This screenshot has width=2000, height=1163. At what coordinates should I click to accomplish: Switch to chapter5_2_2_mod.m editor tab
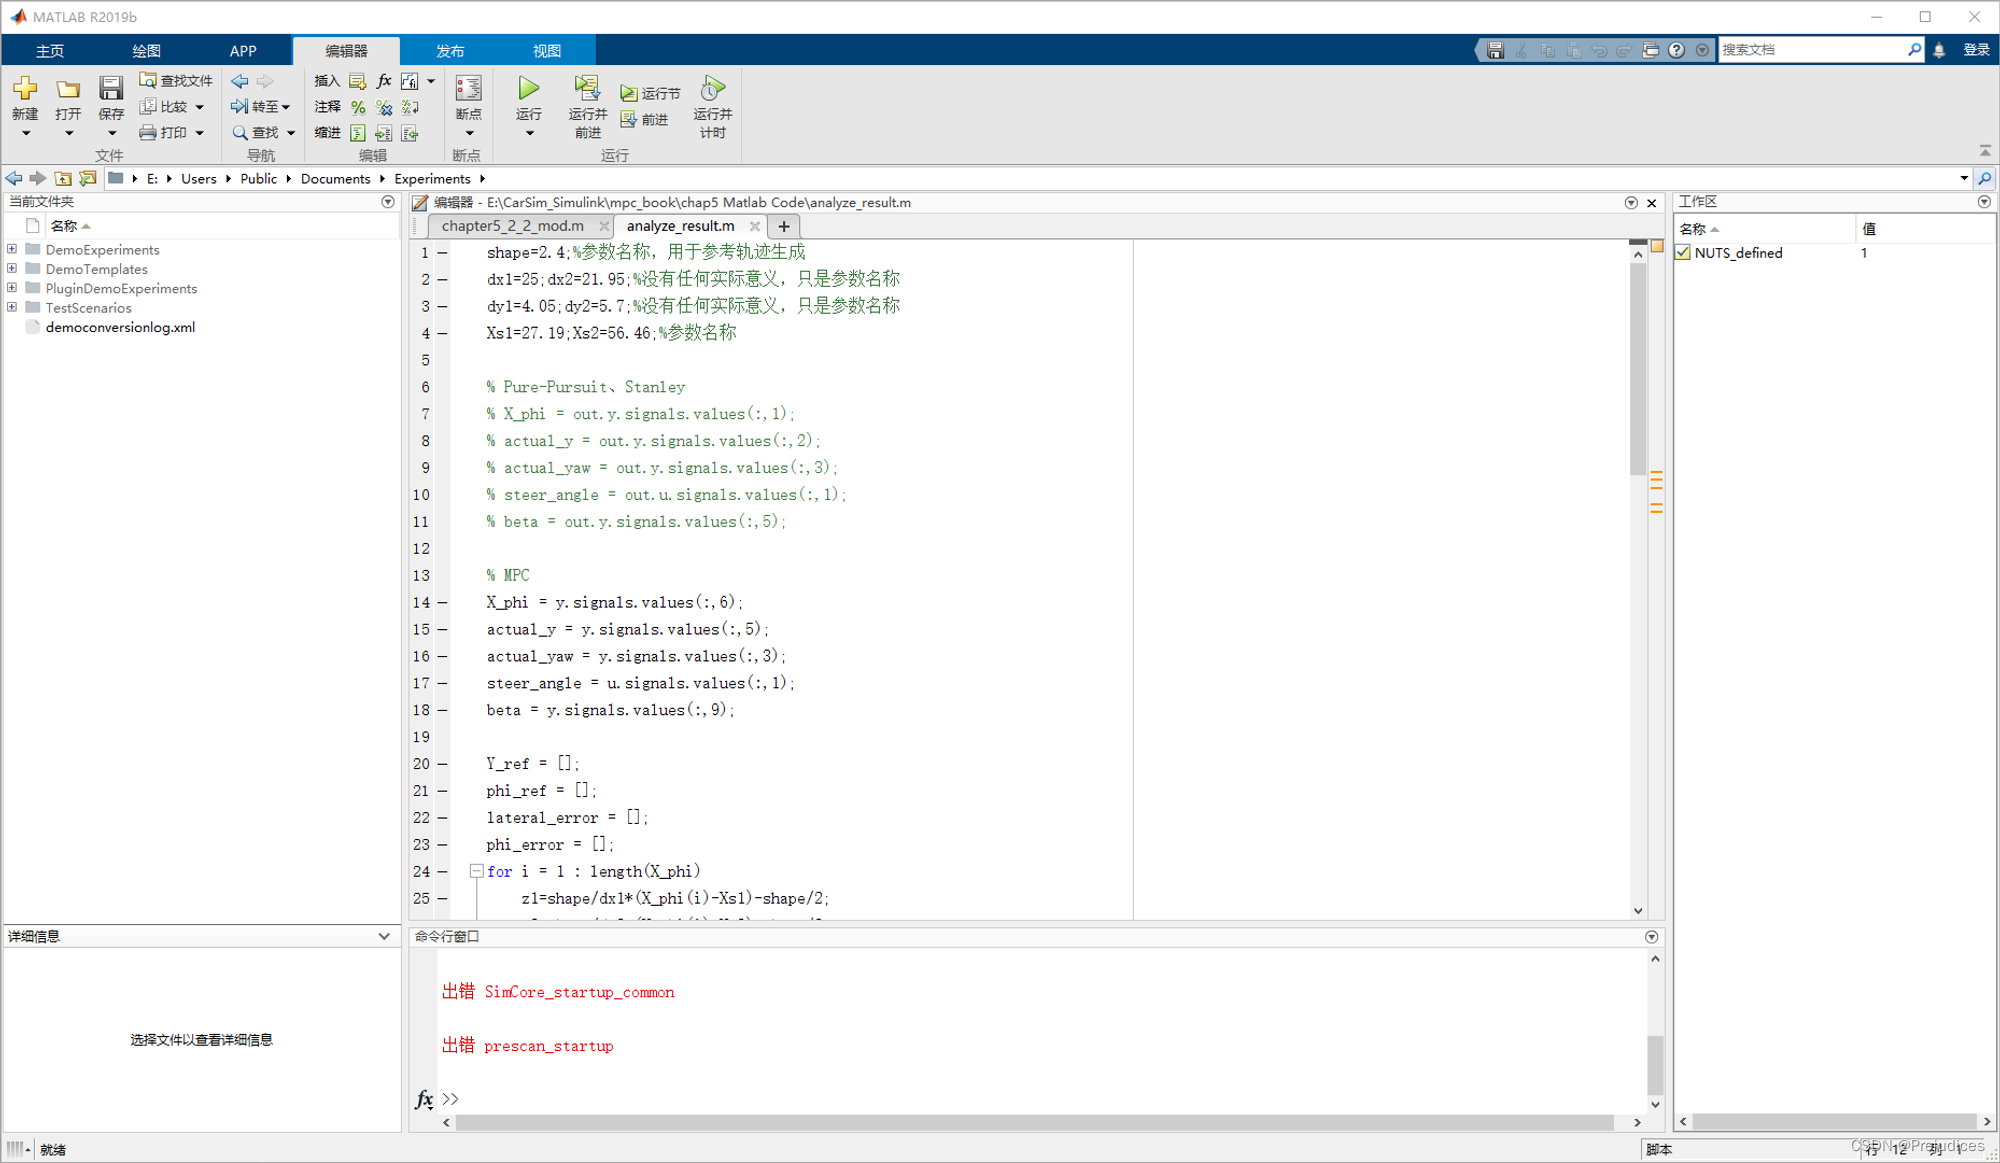coord(513,226)
